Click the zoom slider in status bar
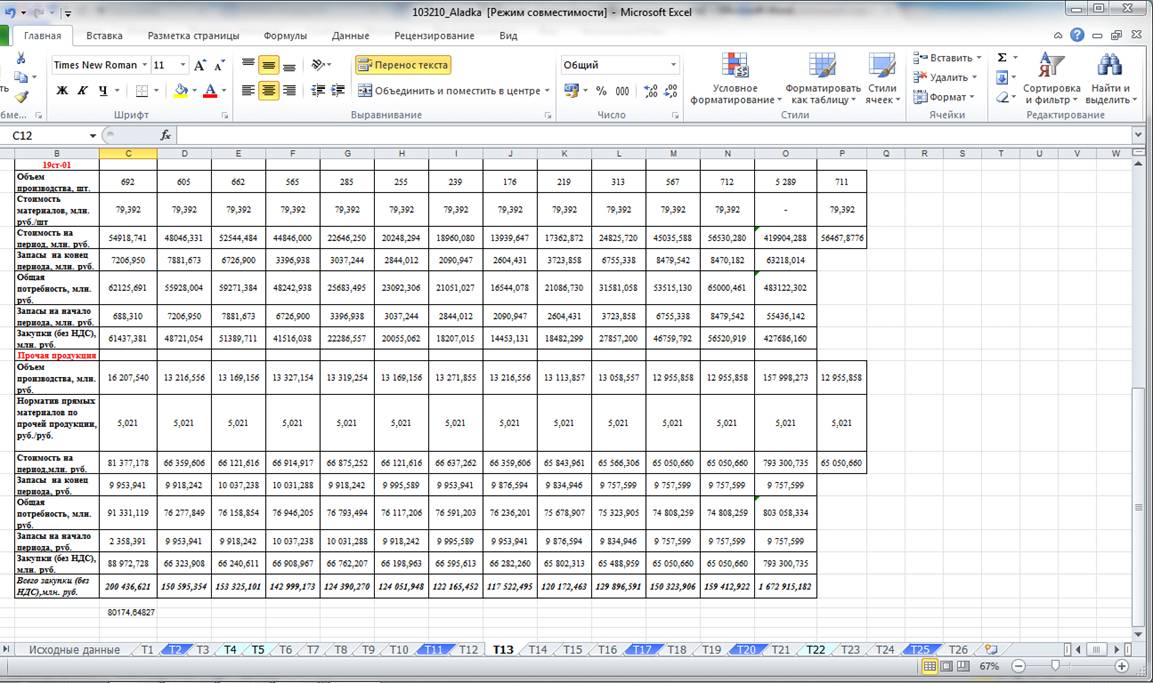Viewport: 1153px width, 683px height. coord(1055,666)
